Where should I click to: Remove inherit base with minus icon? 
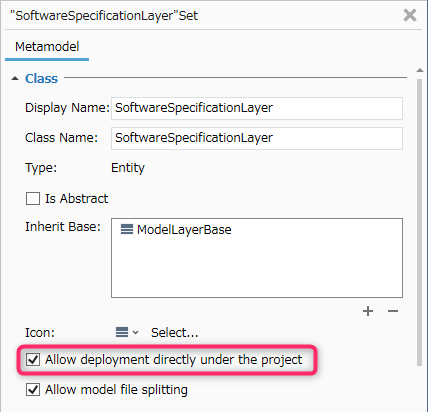(393, 311)
